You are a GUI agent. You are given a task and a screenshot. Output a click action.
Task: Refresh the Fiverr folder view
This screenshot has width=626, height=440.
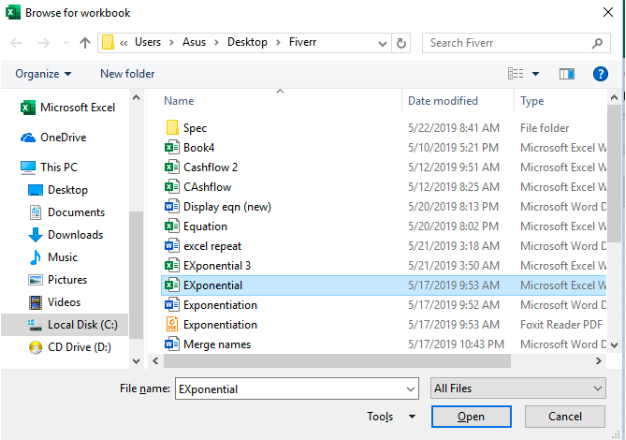click(401, 43)
